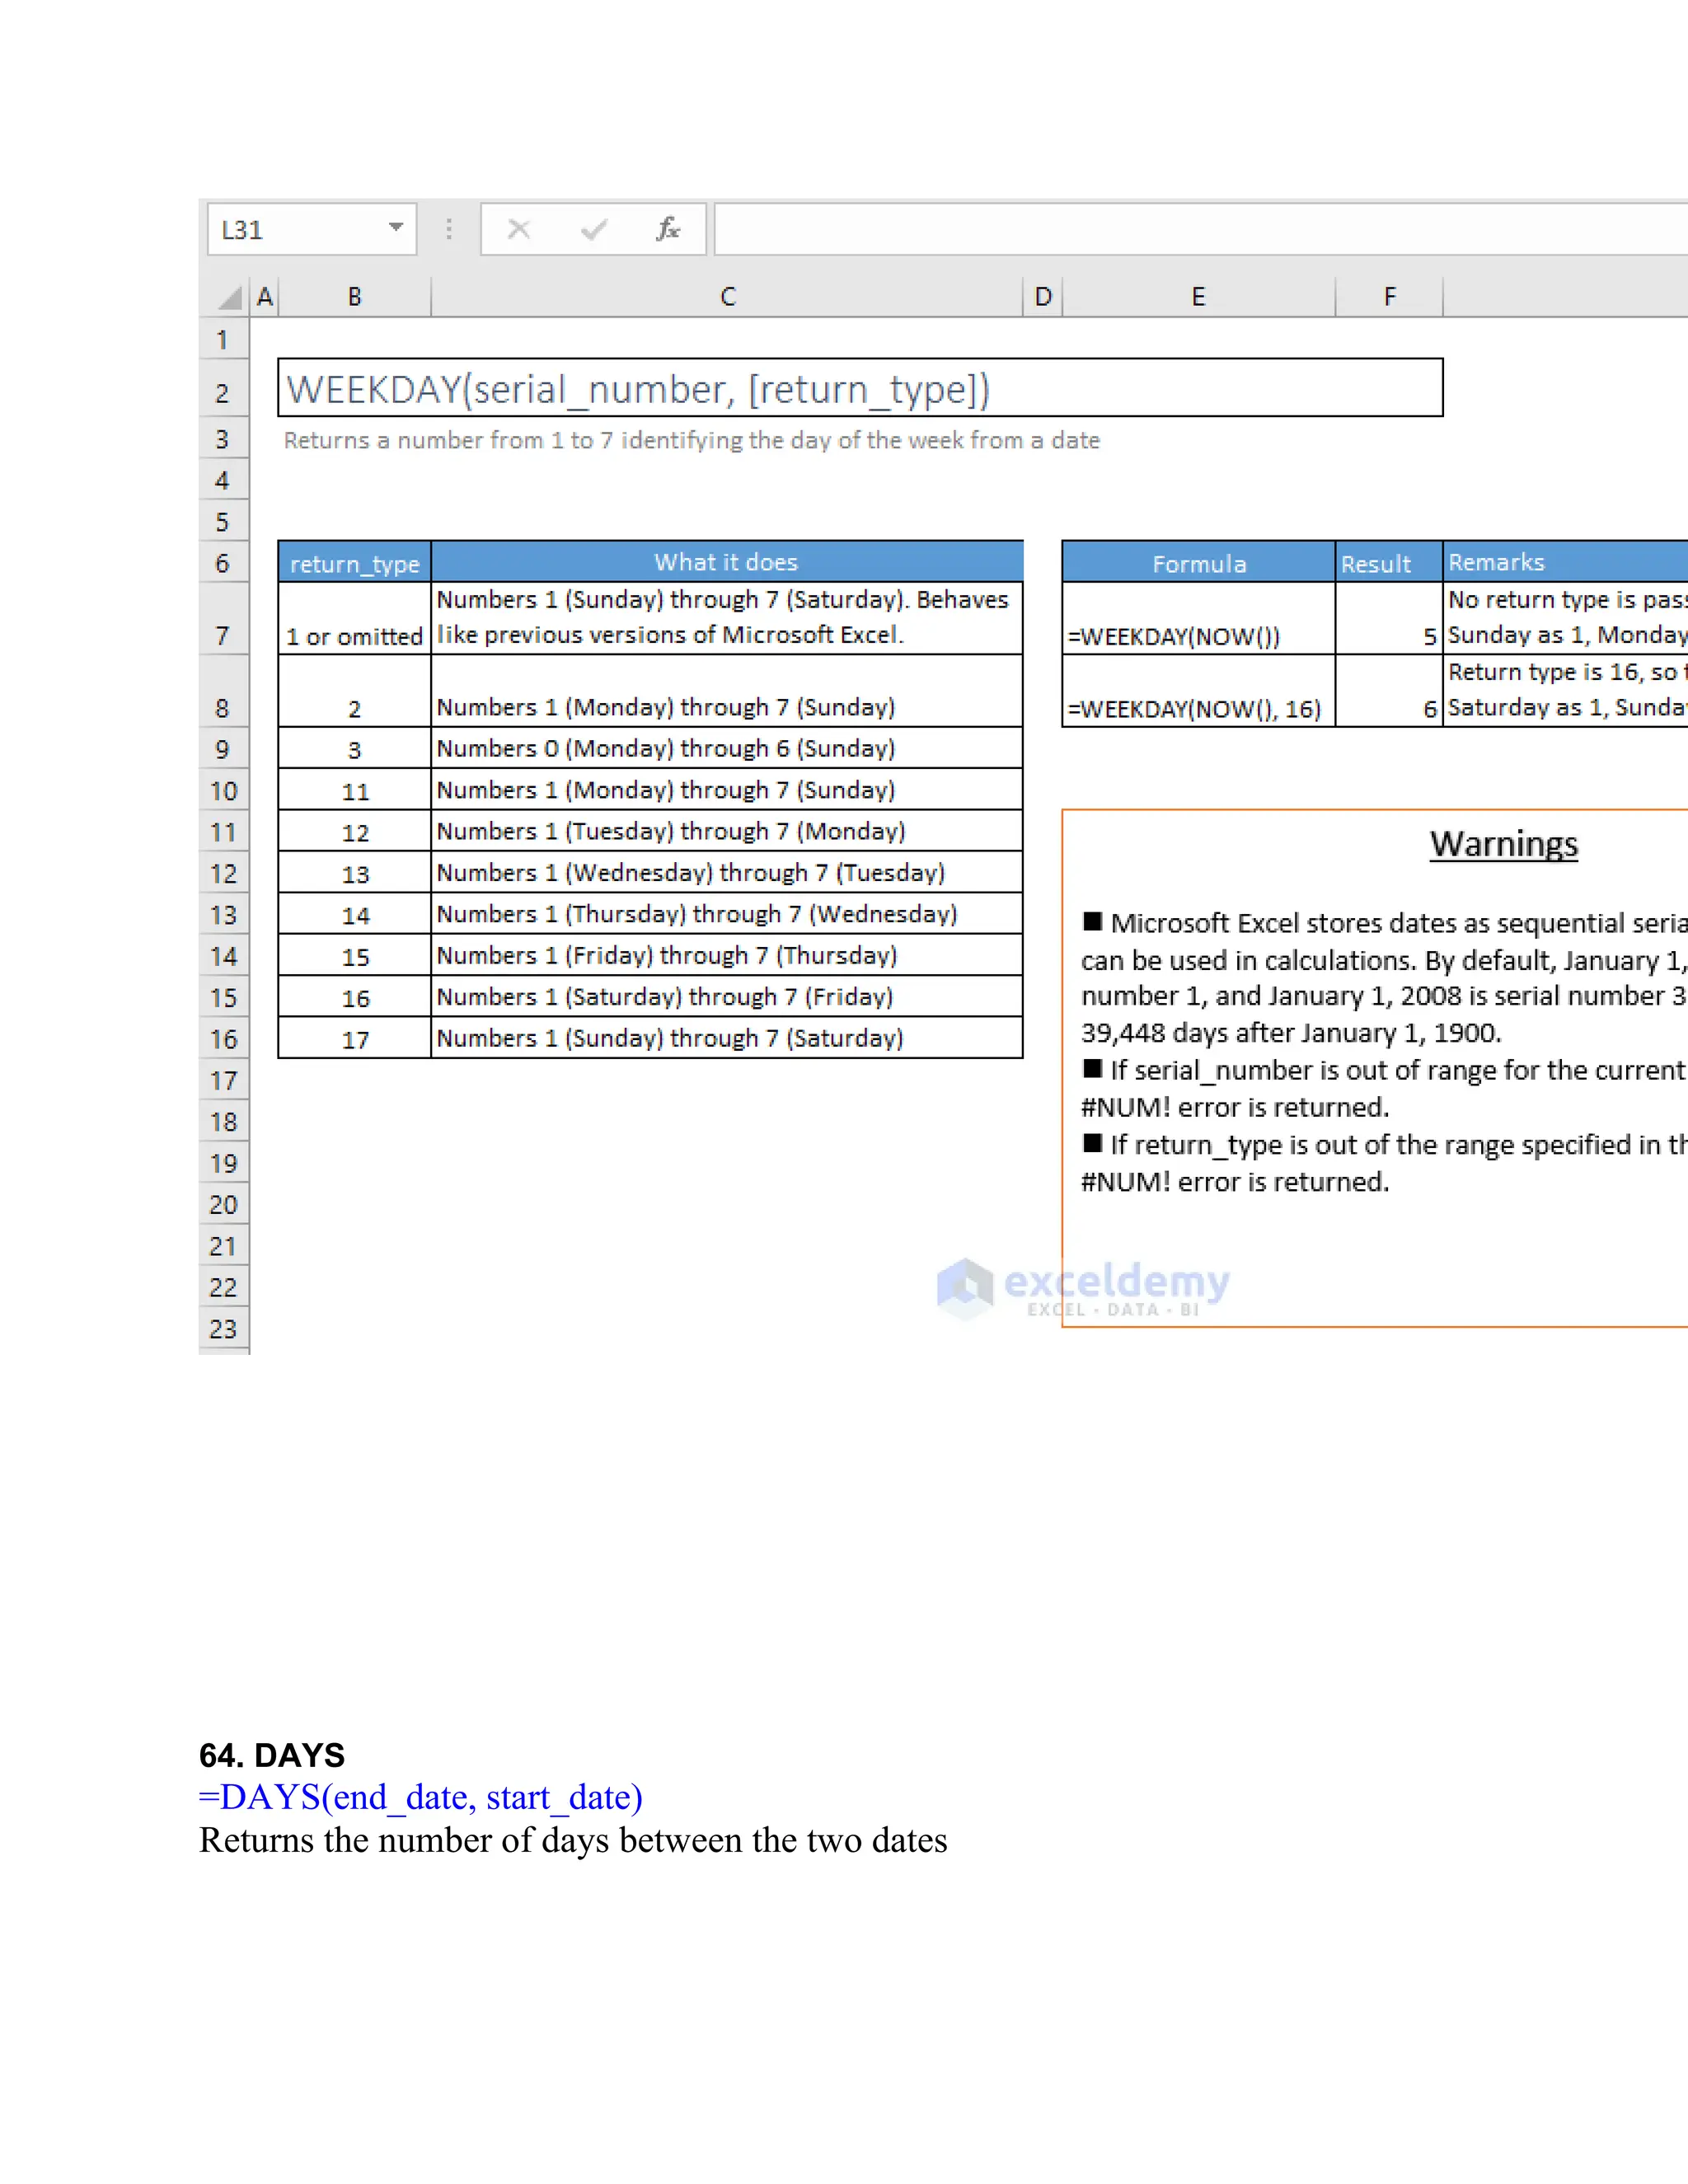
Task: Select column F header
Action: (1389, 297)
